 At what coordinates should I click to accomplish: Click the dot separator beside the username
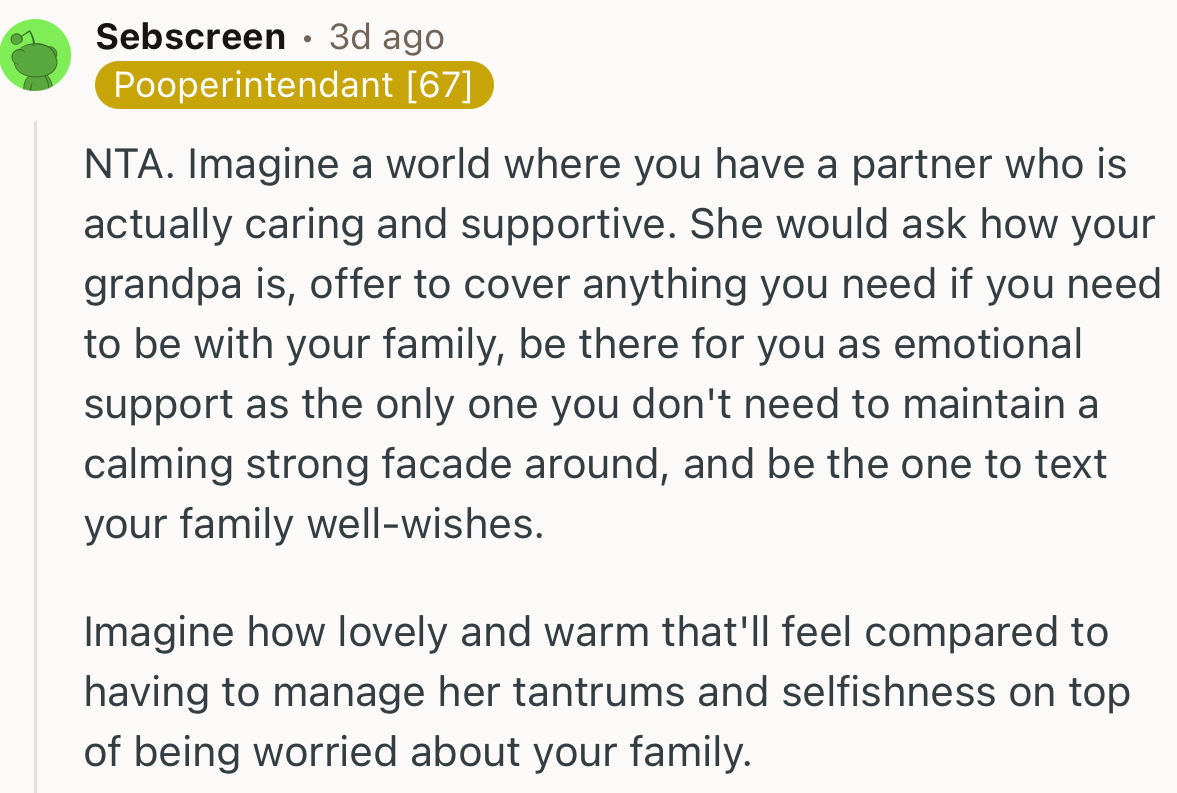pyautogui.click(x=307, y=37)
